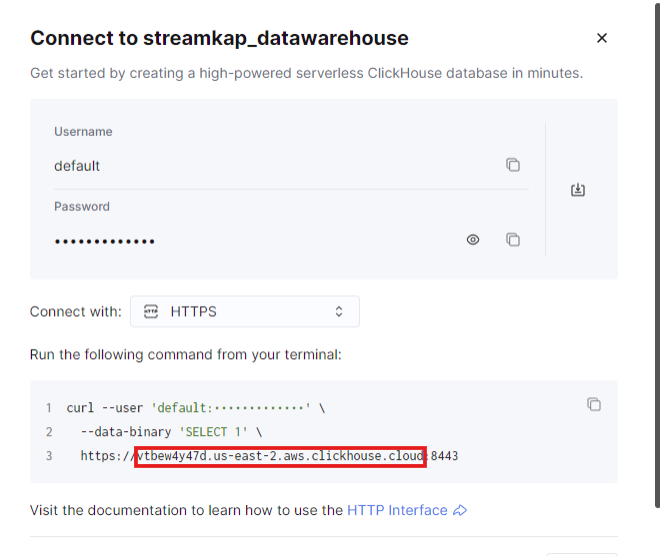Close the Connect to streamkap_datawarehouse dialog

tap(602, 38)
